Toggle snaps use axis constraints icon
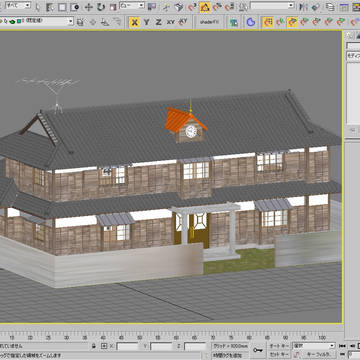Image resolution: width=360 pixels, height=360 pixels. (x=183, y=22)
